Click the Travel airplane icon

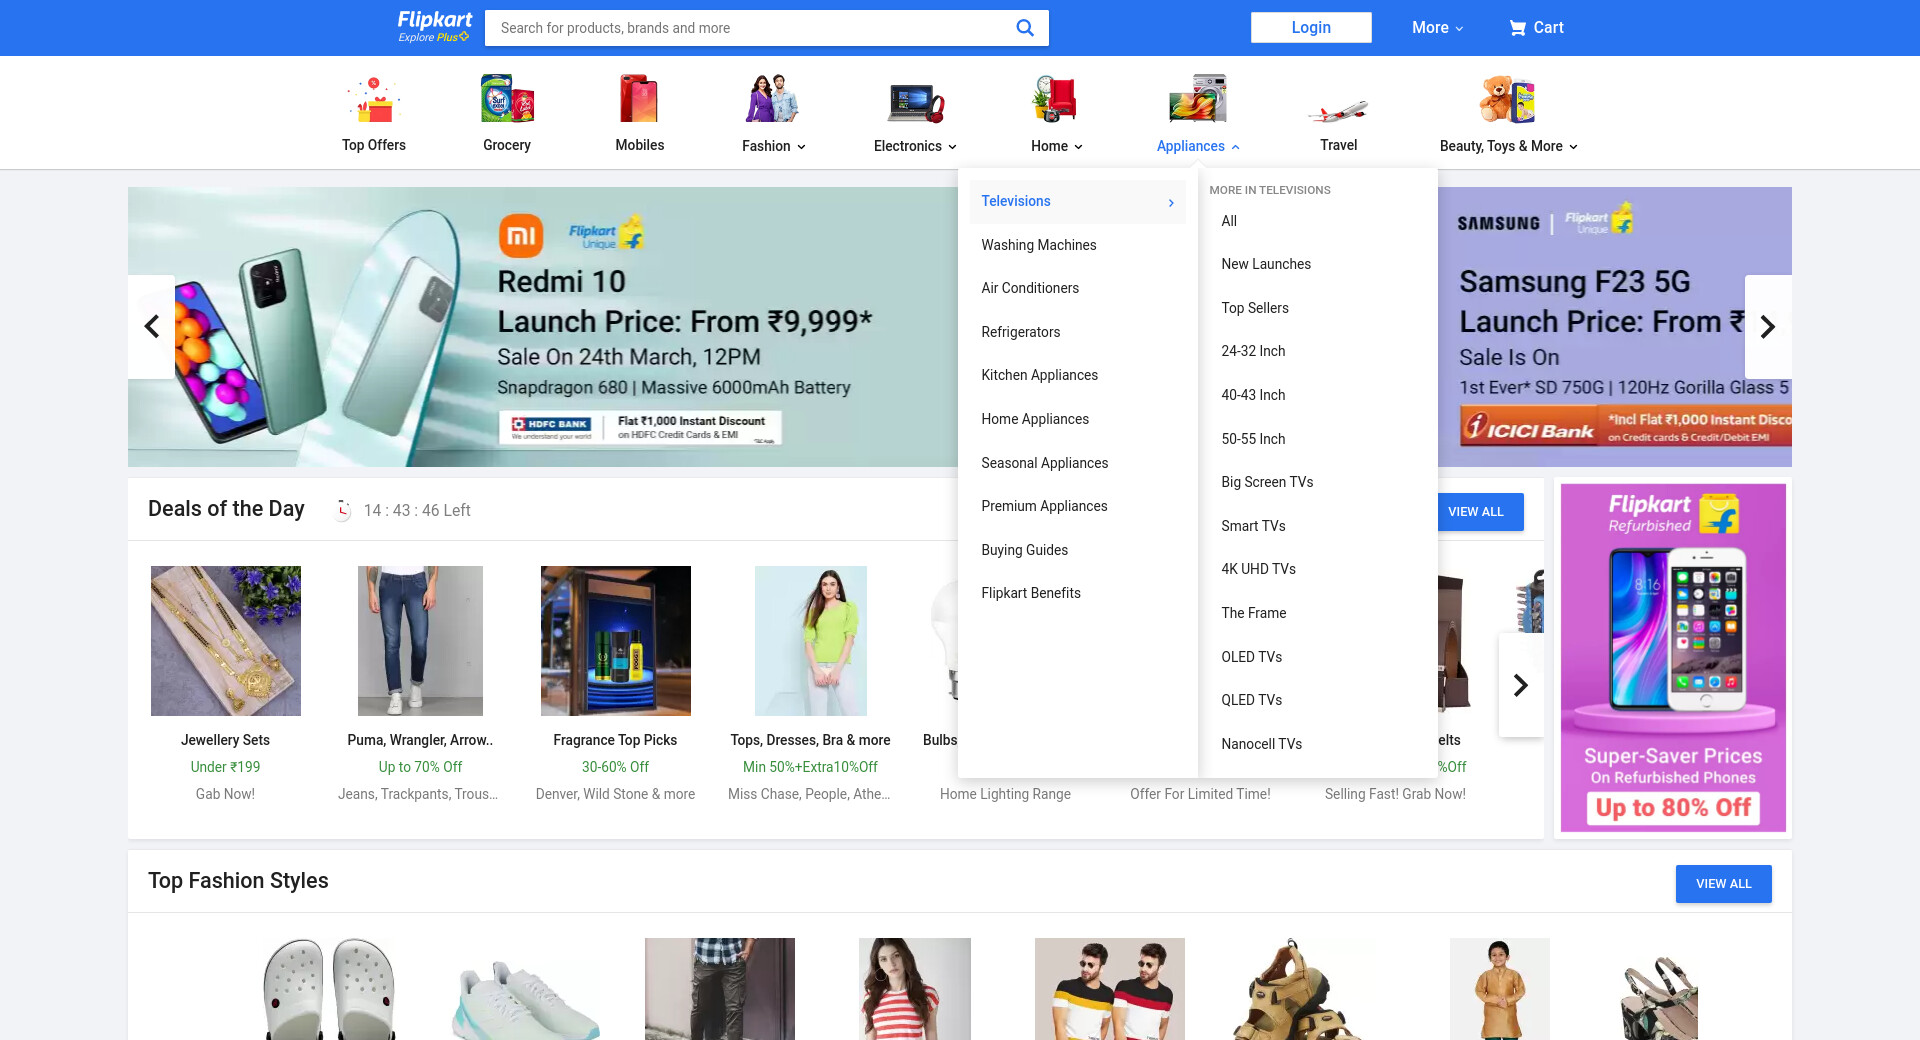click(x=1338, y=108)
